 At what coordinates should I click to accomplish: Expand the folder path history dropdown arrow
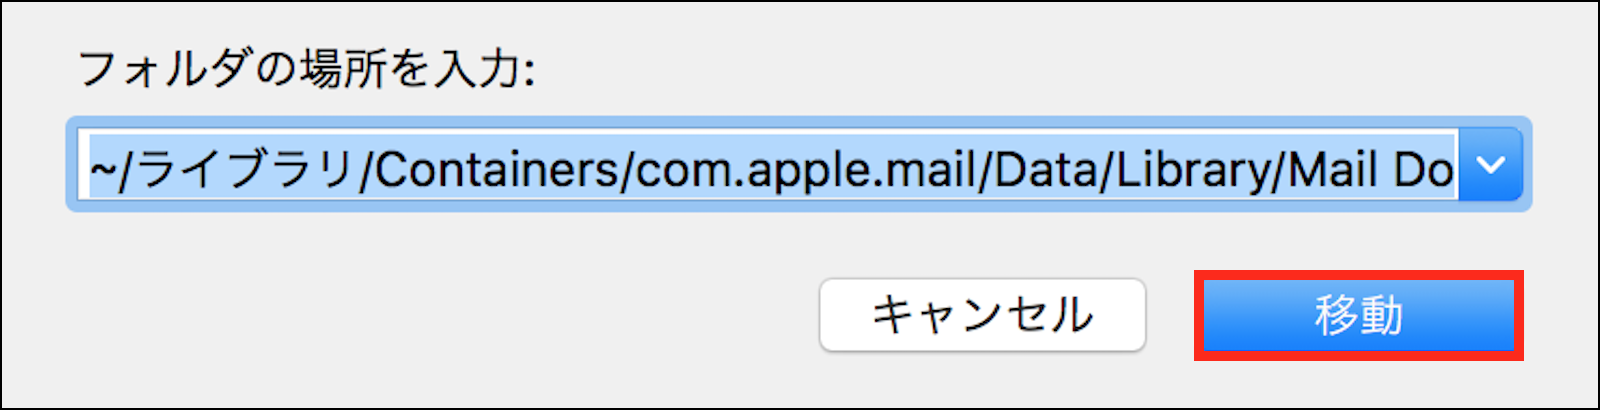pyautogui.click(x=1490, y=164)
